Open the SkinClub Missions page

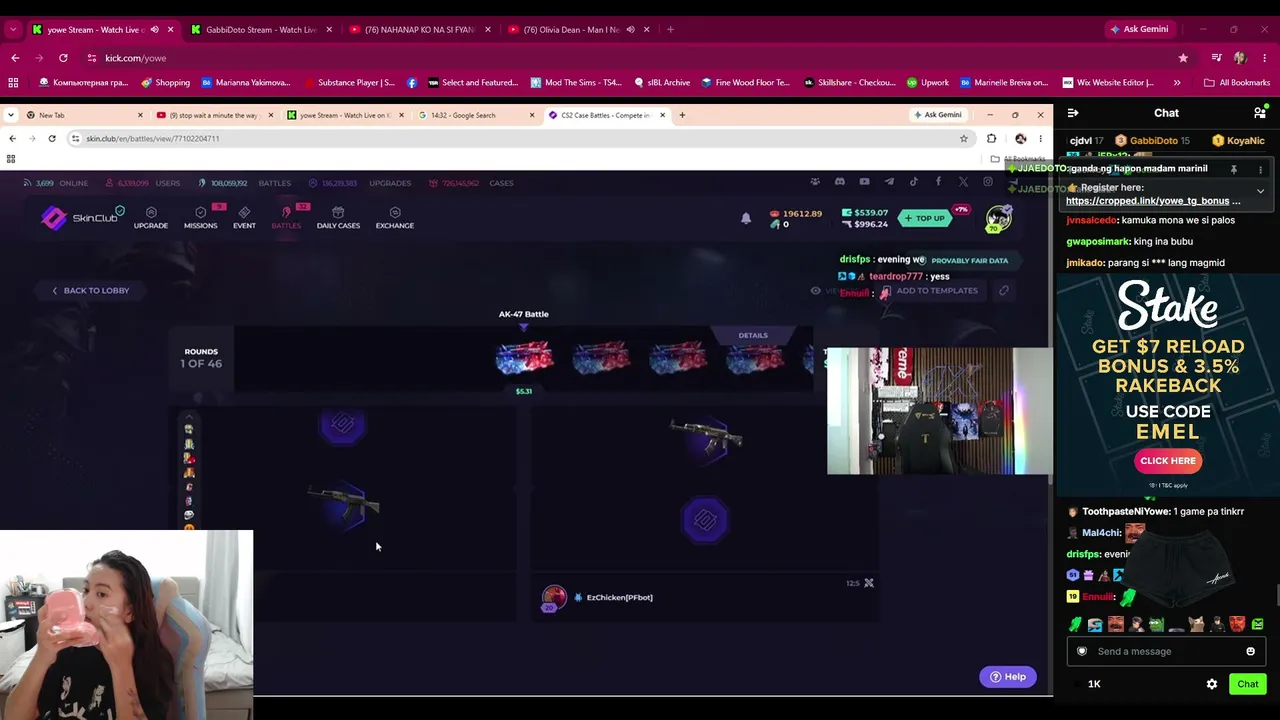[x=200, y=217]
